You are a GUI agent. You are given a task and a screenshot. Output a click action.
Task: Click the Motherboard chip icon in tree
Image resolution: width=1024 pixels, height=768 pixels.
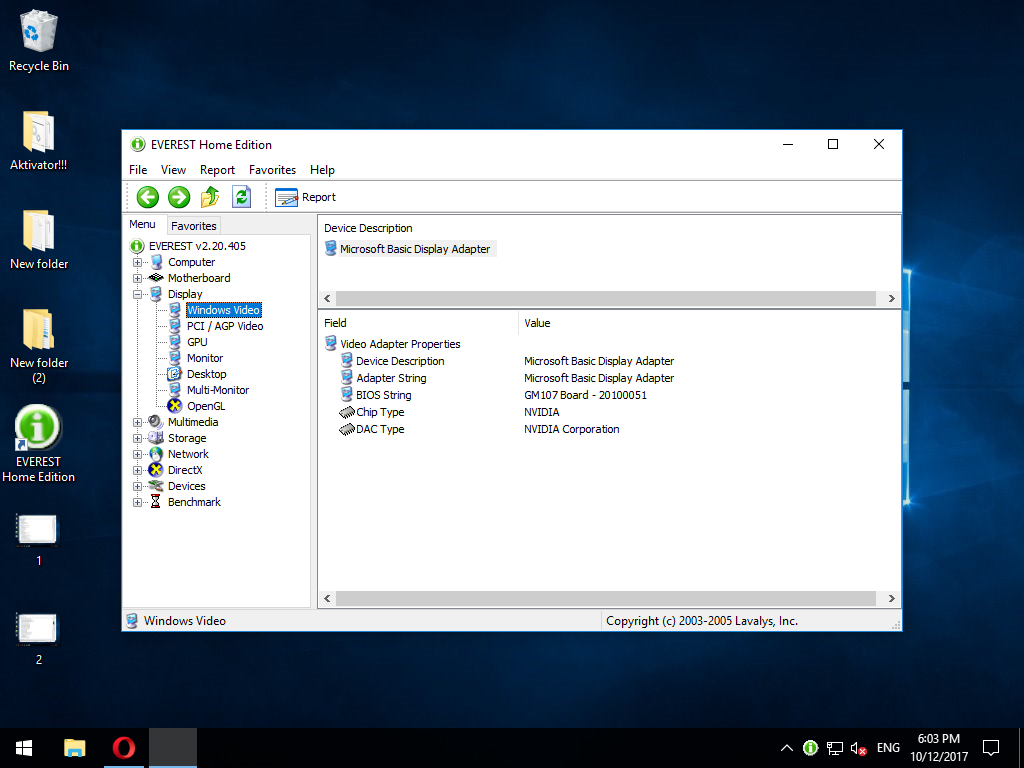(156, 278)
